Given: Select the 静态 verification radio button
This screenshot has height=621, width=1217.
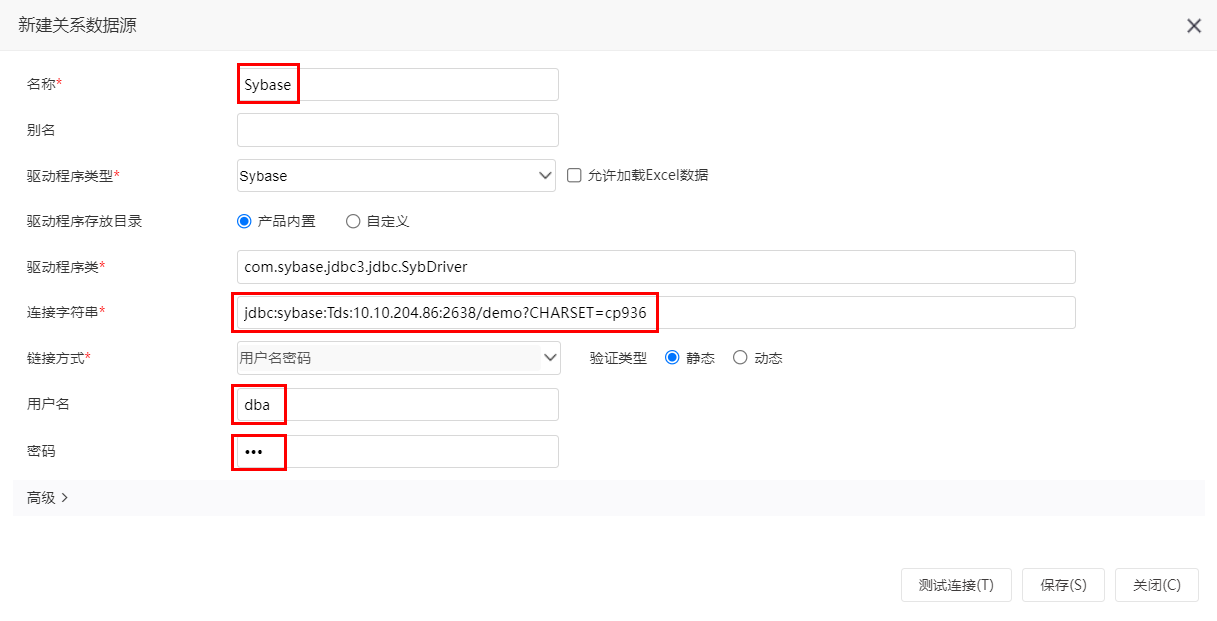Looking at the screenshot, I should point(672,357).
